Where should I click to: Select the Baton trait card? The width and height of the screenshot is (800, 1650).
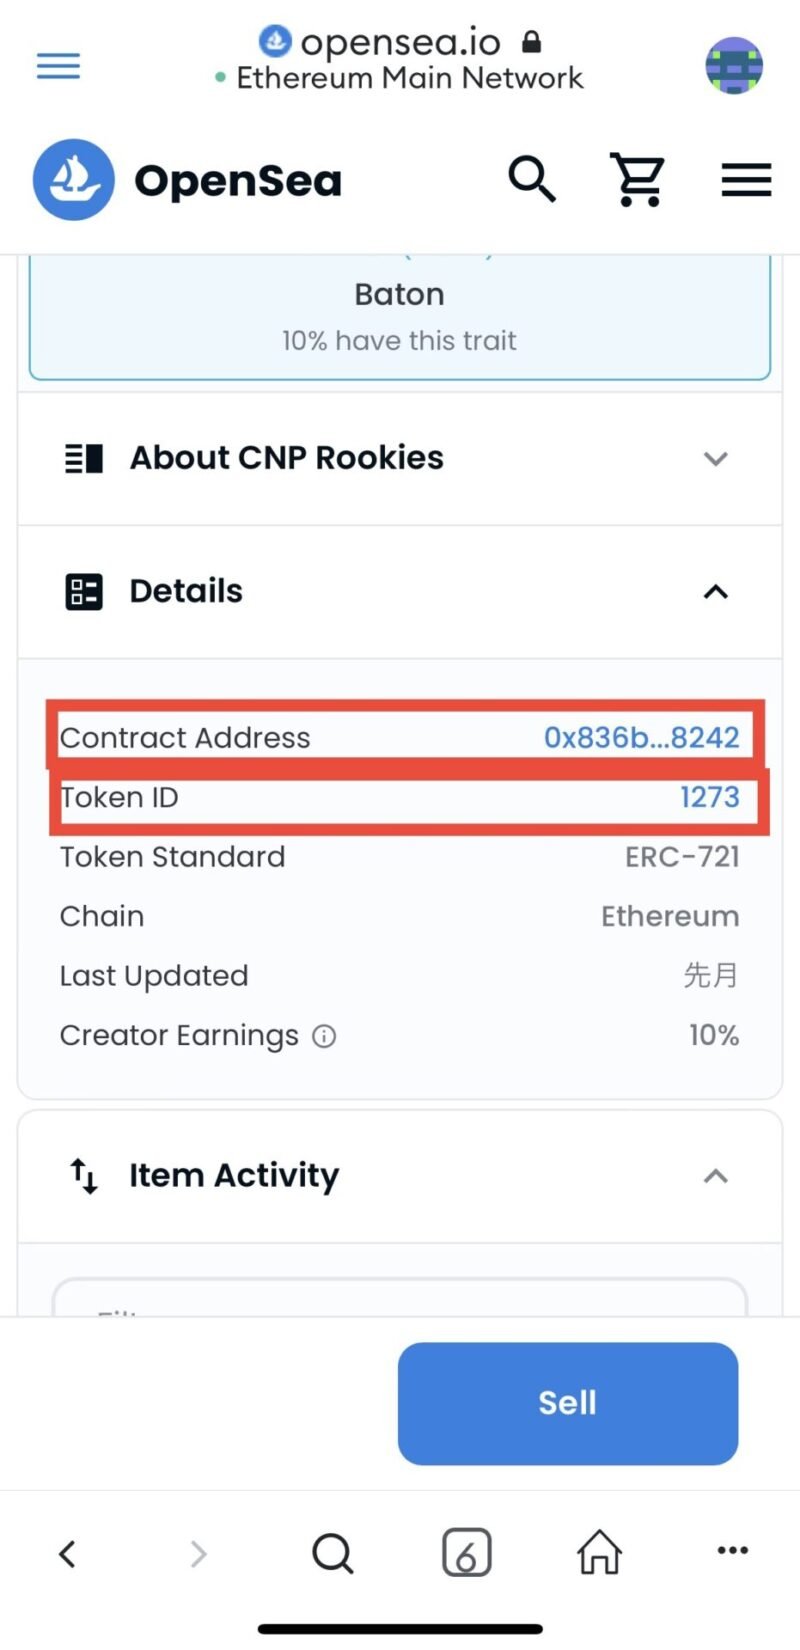tap(400, 316)
